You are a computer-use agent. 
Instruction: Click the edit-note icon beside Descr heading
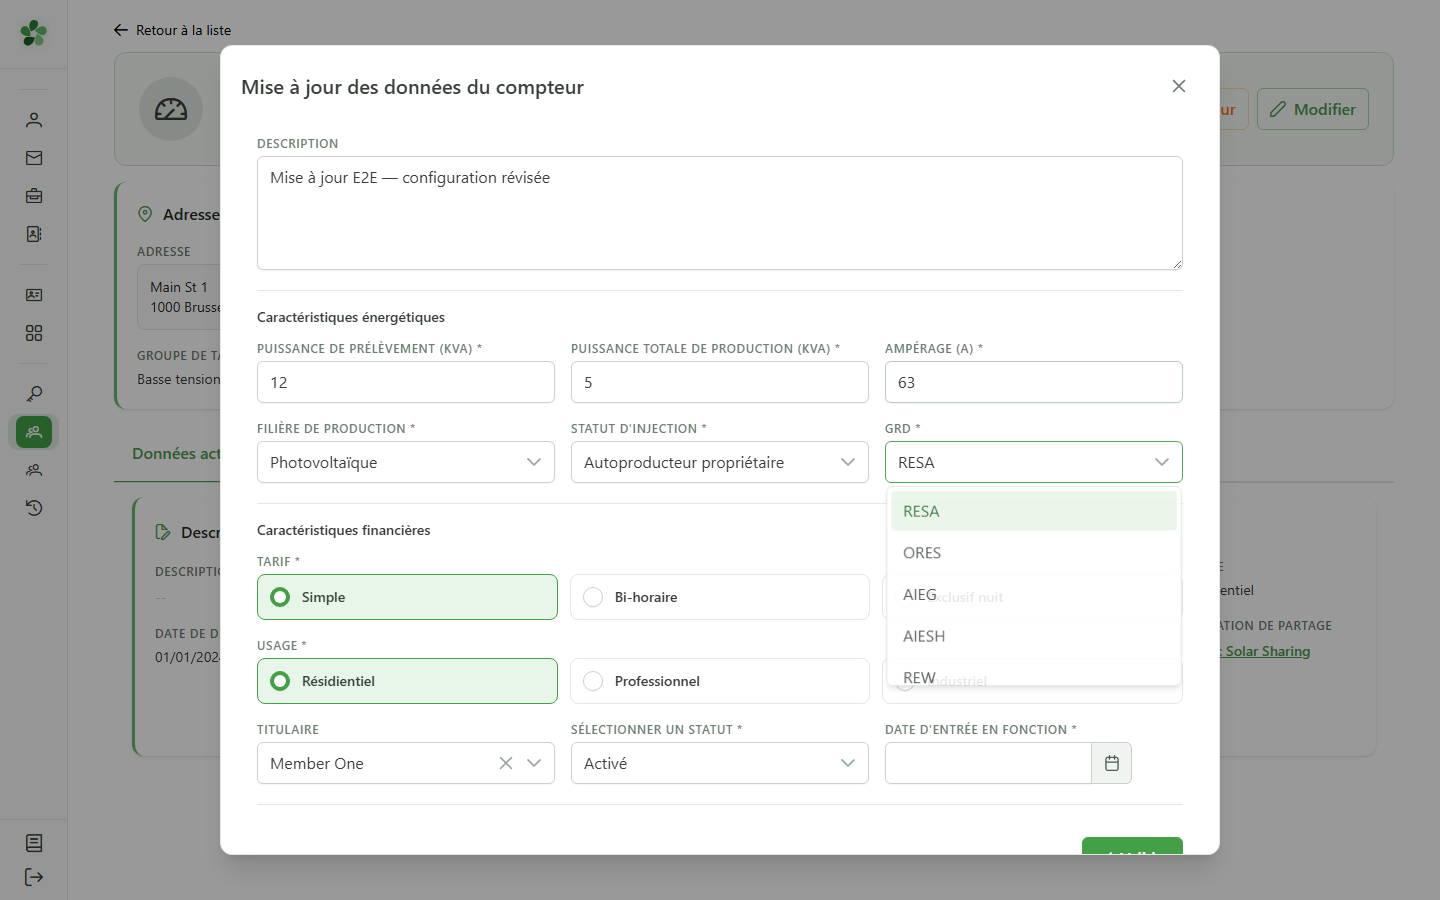(x=163, y=532)
